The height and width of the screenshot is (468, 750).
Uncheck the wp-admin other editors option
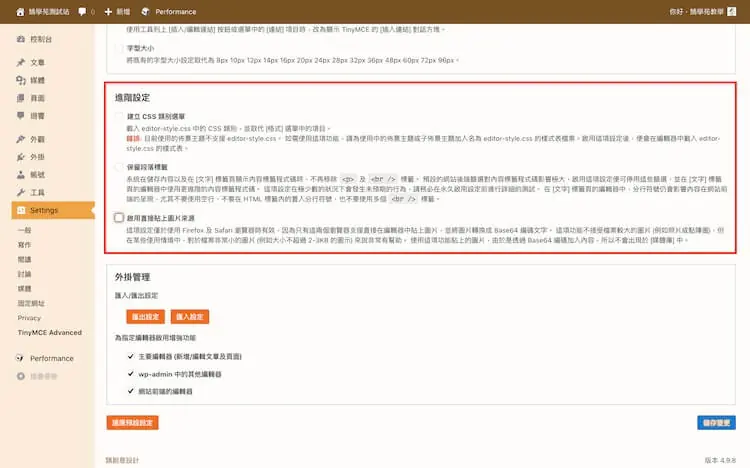[x=131, y=374]
